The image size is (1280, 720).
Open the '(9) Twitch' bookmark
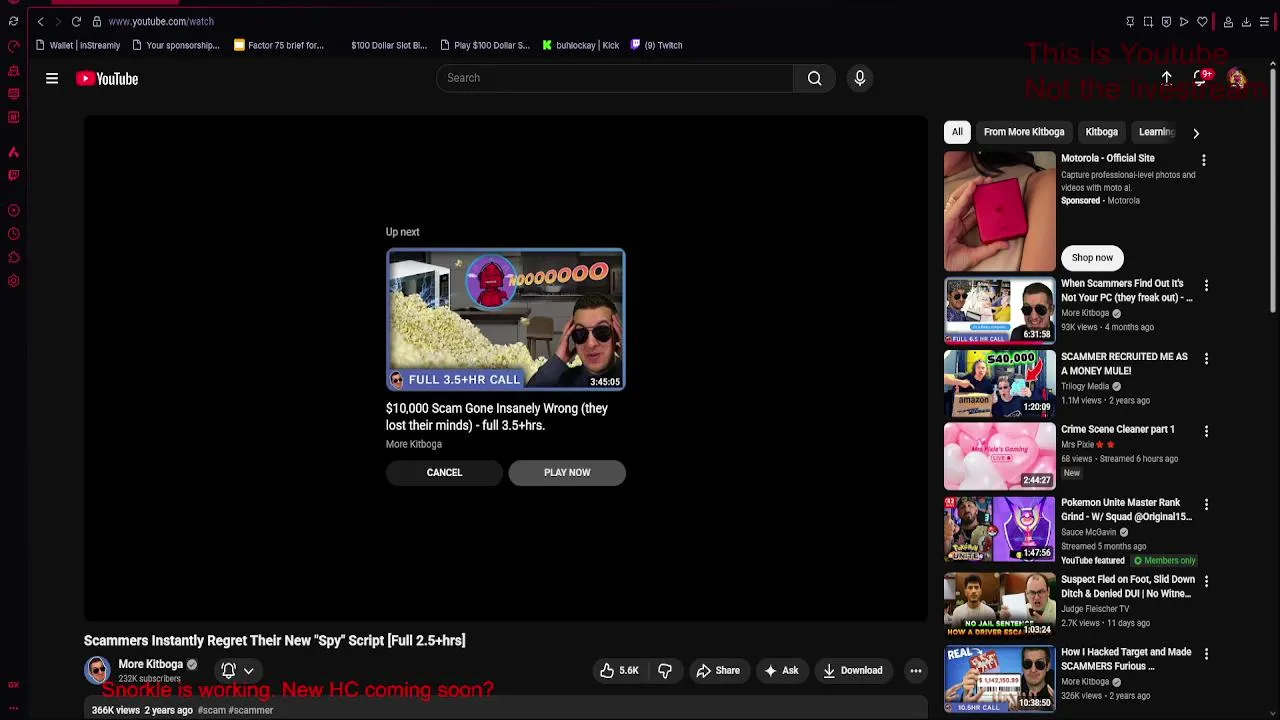tap(656, 45)
